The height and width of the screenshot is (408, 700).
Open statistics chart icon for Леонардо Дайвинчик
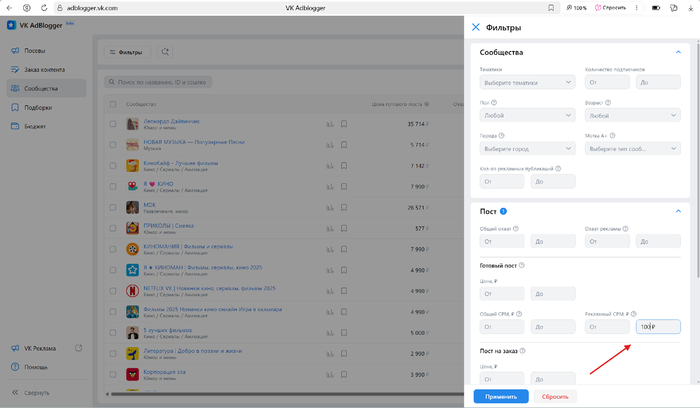click(328, 125)
